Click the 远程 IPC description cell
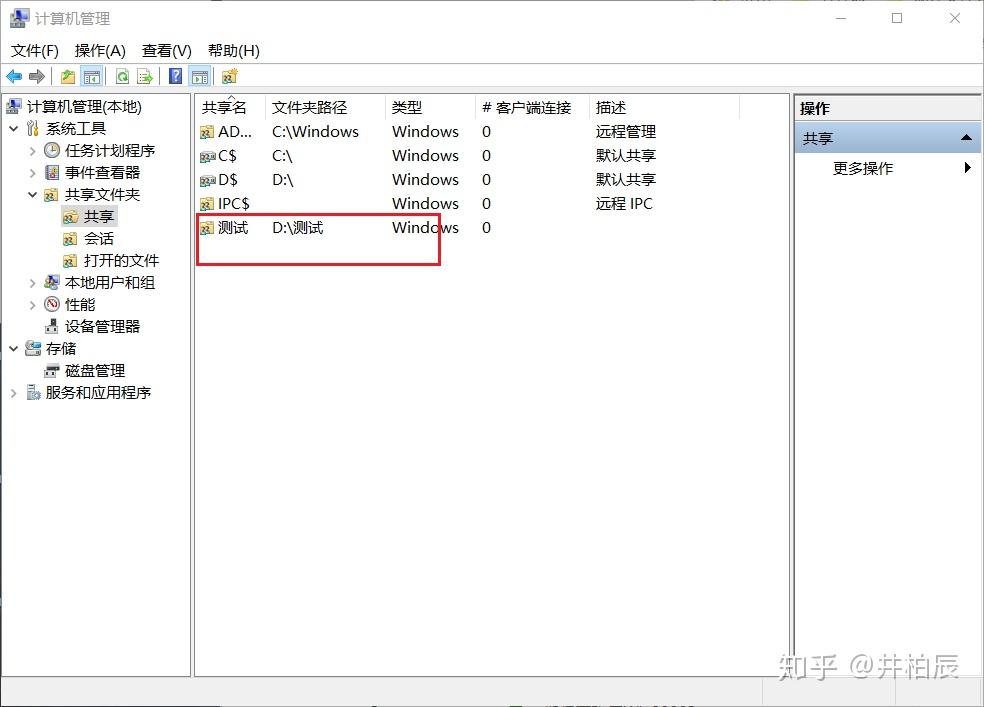 pyautogui.click(x=624, y=204)
